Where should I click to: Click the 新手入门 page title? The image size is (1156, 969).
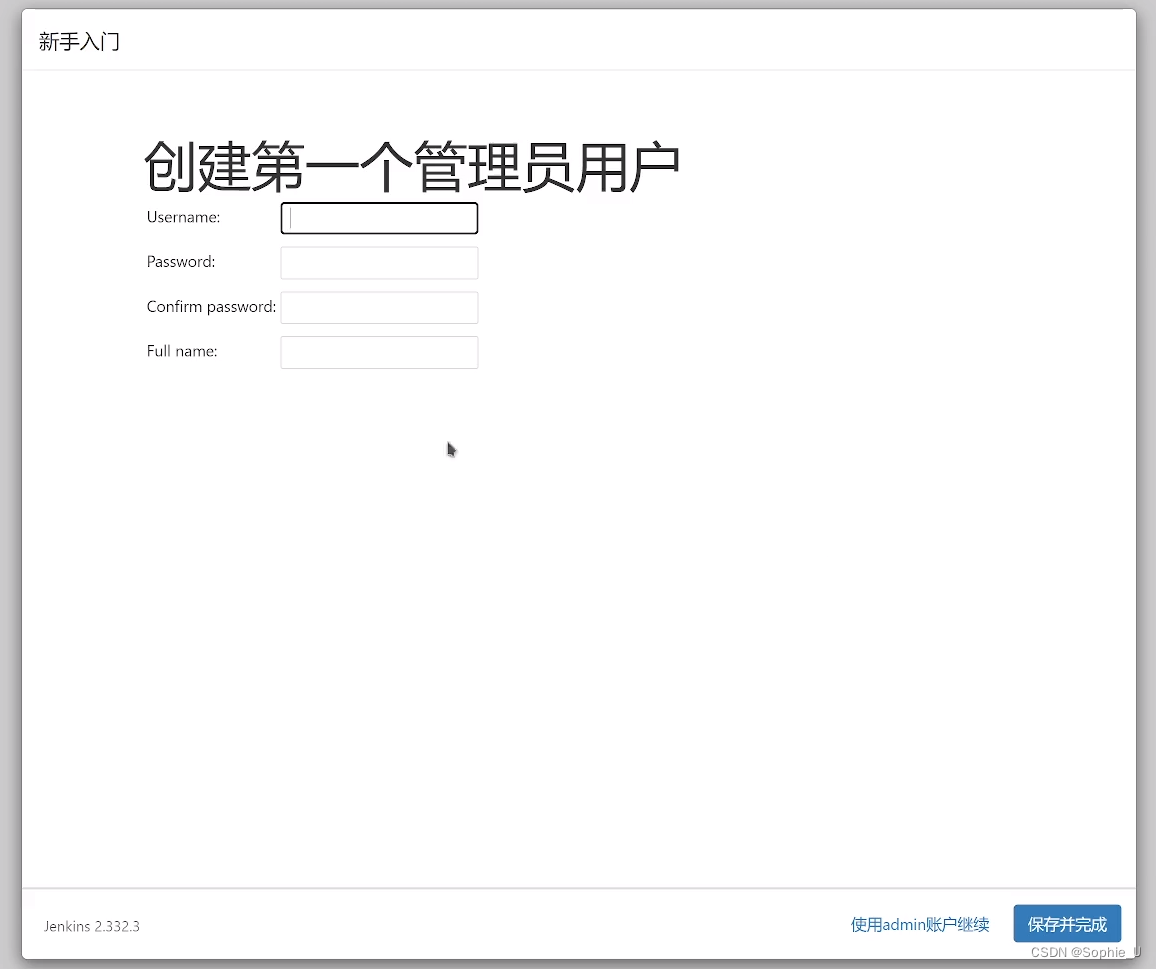(79, 42)
